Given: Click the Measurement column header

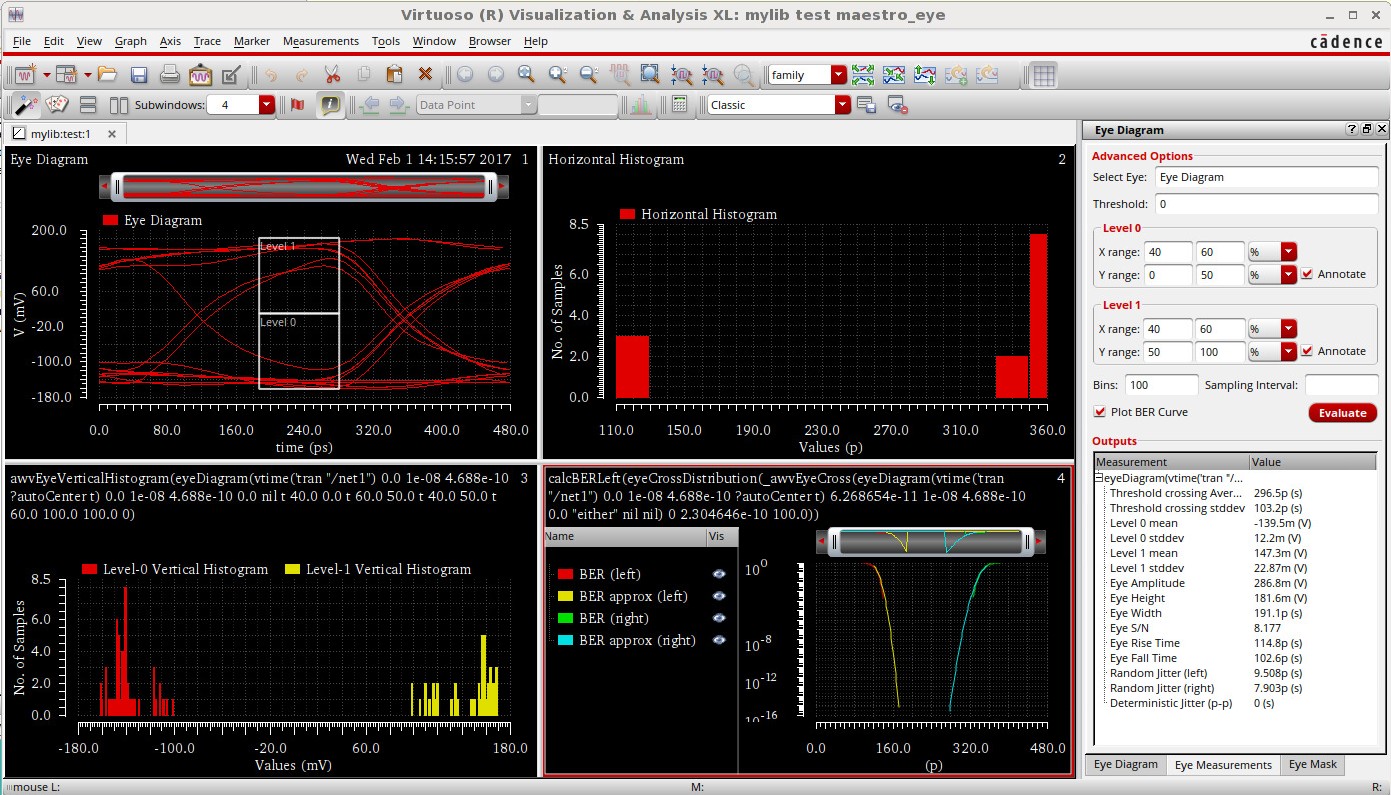Looking at the screenshot, I should pyautogui.click(x=1171, y=462).
